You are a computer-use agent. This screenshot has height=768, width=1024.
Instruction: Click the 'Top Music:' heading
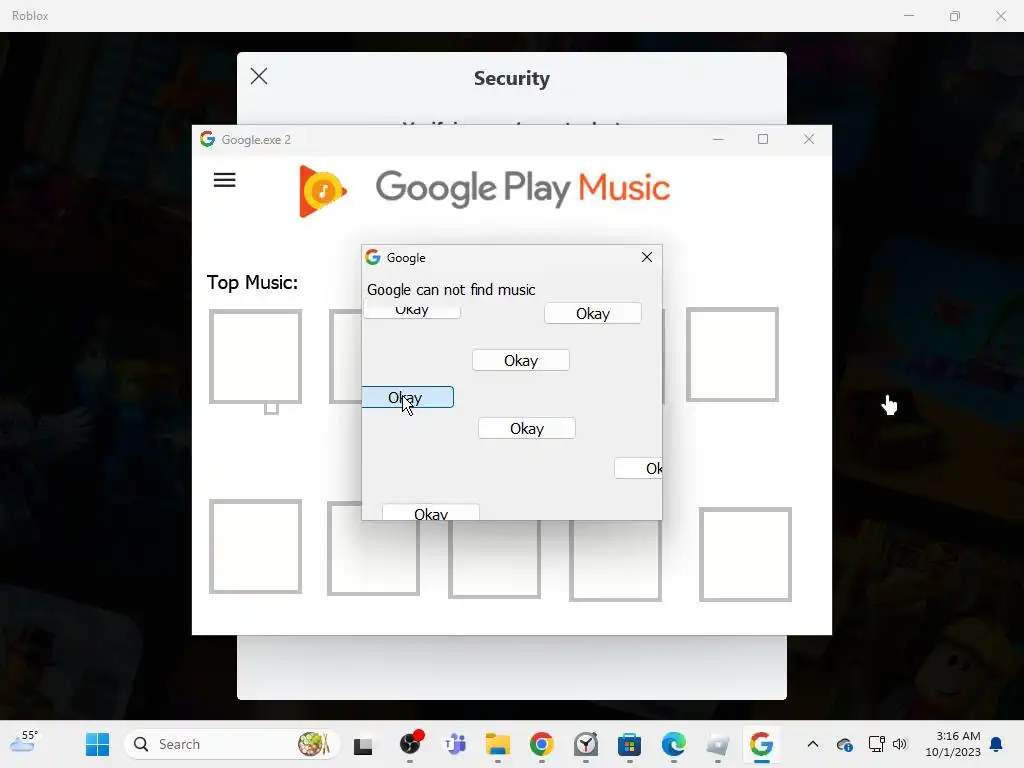(252, 282)
